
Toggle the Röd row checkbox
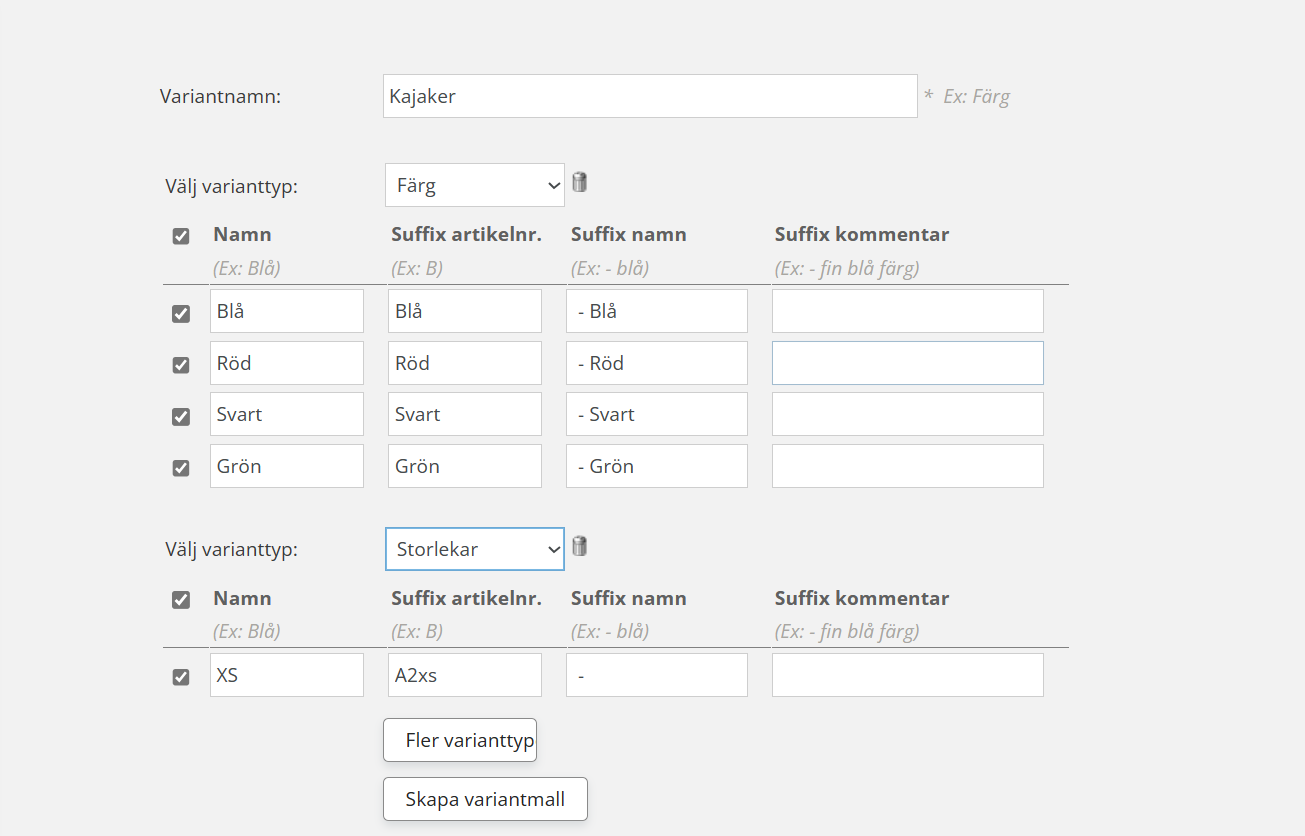181,365
